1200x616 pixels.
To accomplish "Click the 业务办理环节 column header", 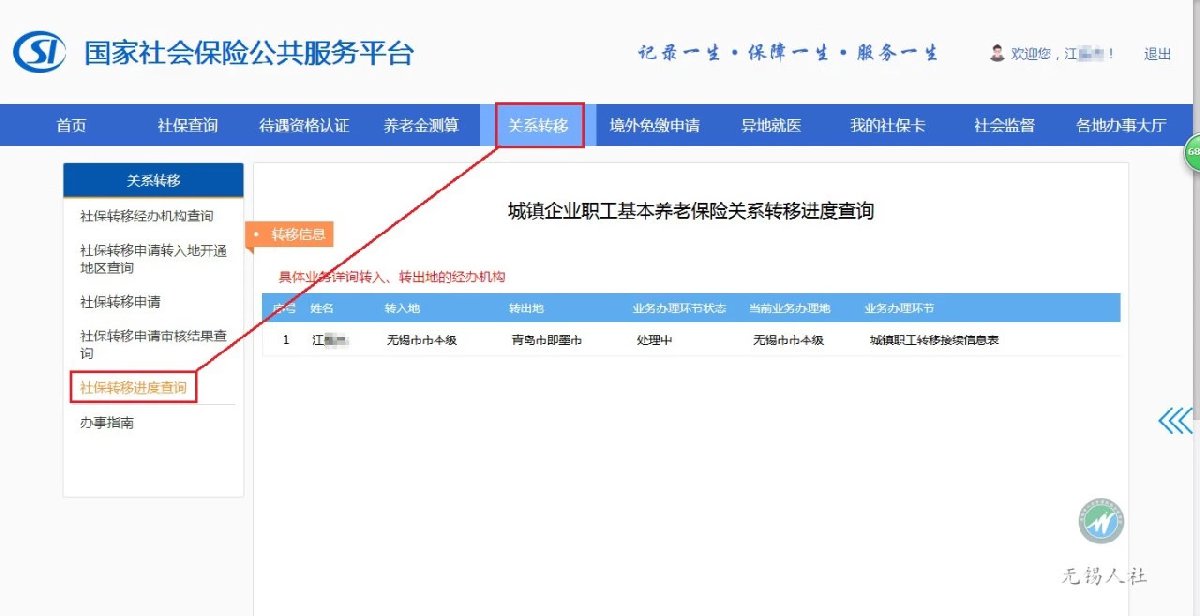I will [x=899, y=308].
